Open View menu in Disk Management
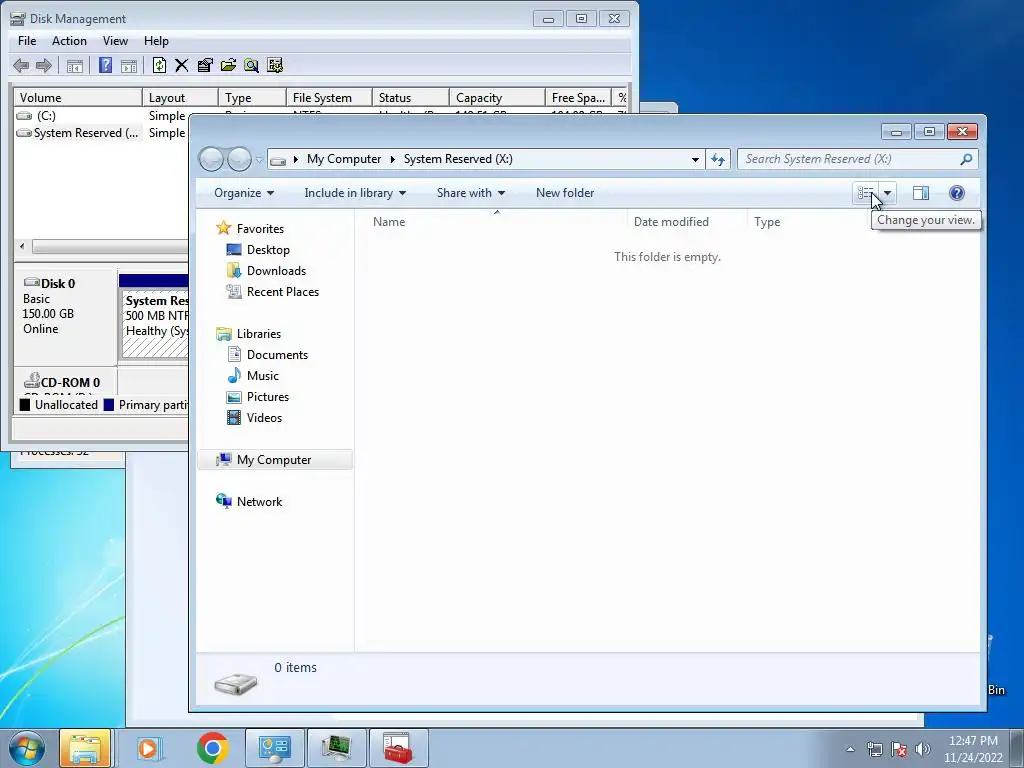 [115, 40]
